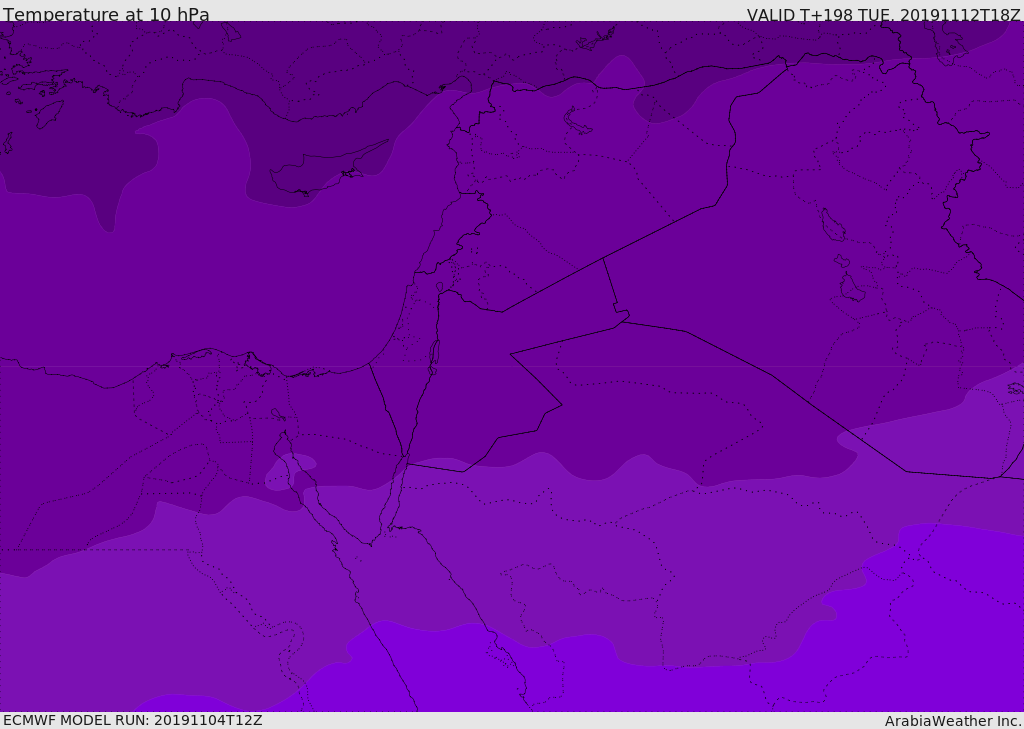The height and width of the screenshot is (729, 1024).
Task: Click the 'ArabiaWeather Inc.' credit text
Action: [x=952, y=721]
